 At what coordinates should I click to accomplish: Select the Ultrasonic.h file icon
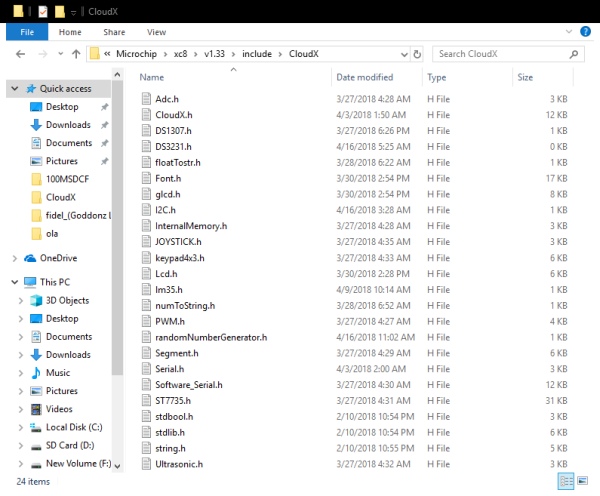[146, 464]
